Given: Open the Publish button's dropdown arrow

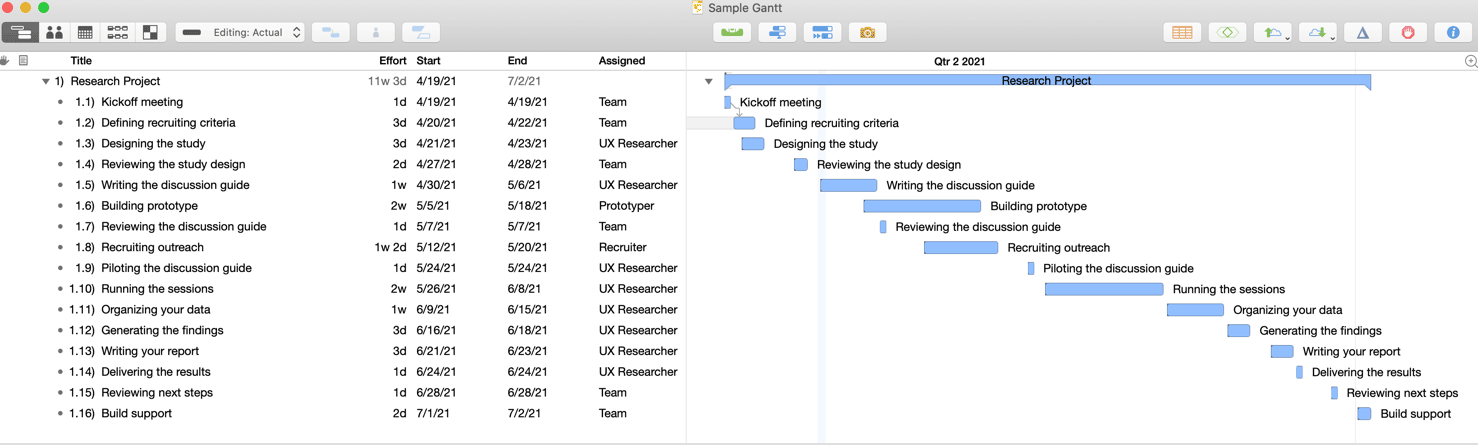Looking at the screenshot, I should click(1288, 37).
